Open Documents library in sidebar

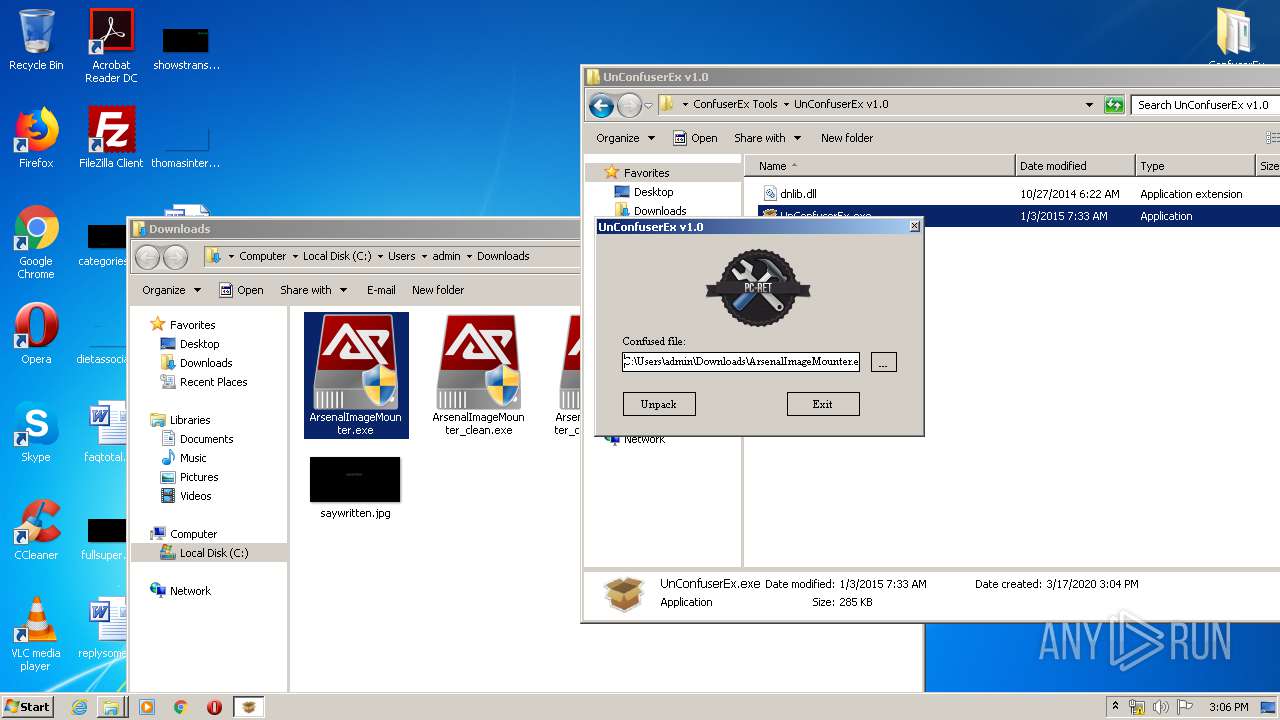click(x=206, y=439)
